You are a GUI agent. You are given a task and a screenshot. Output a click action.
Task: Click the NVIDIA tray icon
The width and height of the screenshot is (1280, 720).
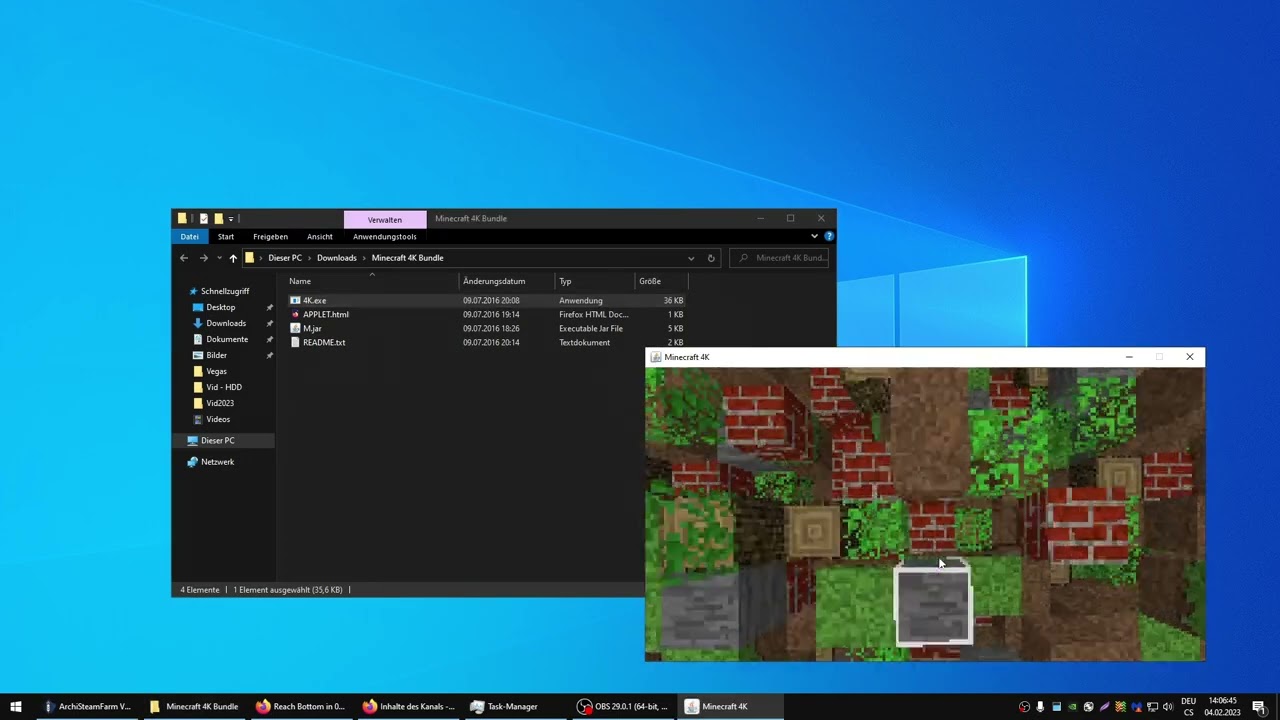[x=1072, y=707]
